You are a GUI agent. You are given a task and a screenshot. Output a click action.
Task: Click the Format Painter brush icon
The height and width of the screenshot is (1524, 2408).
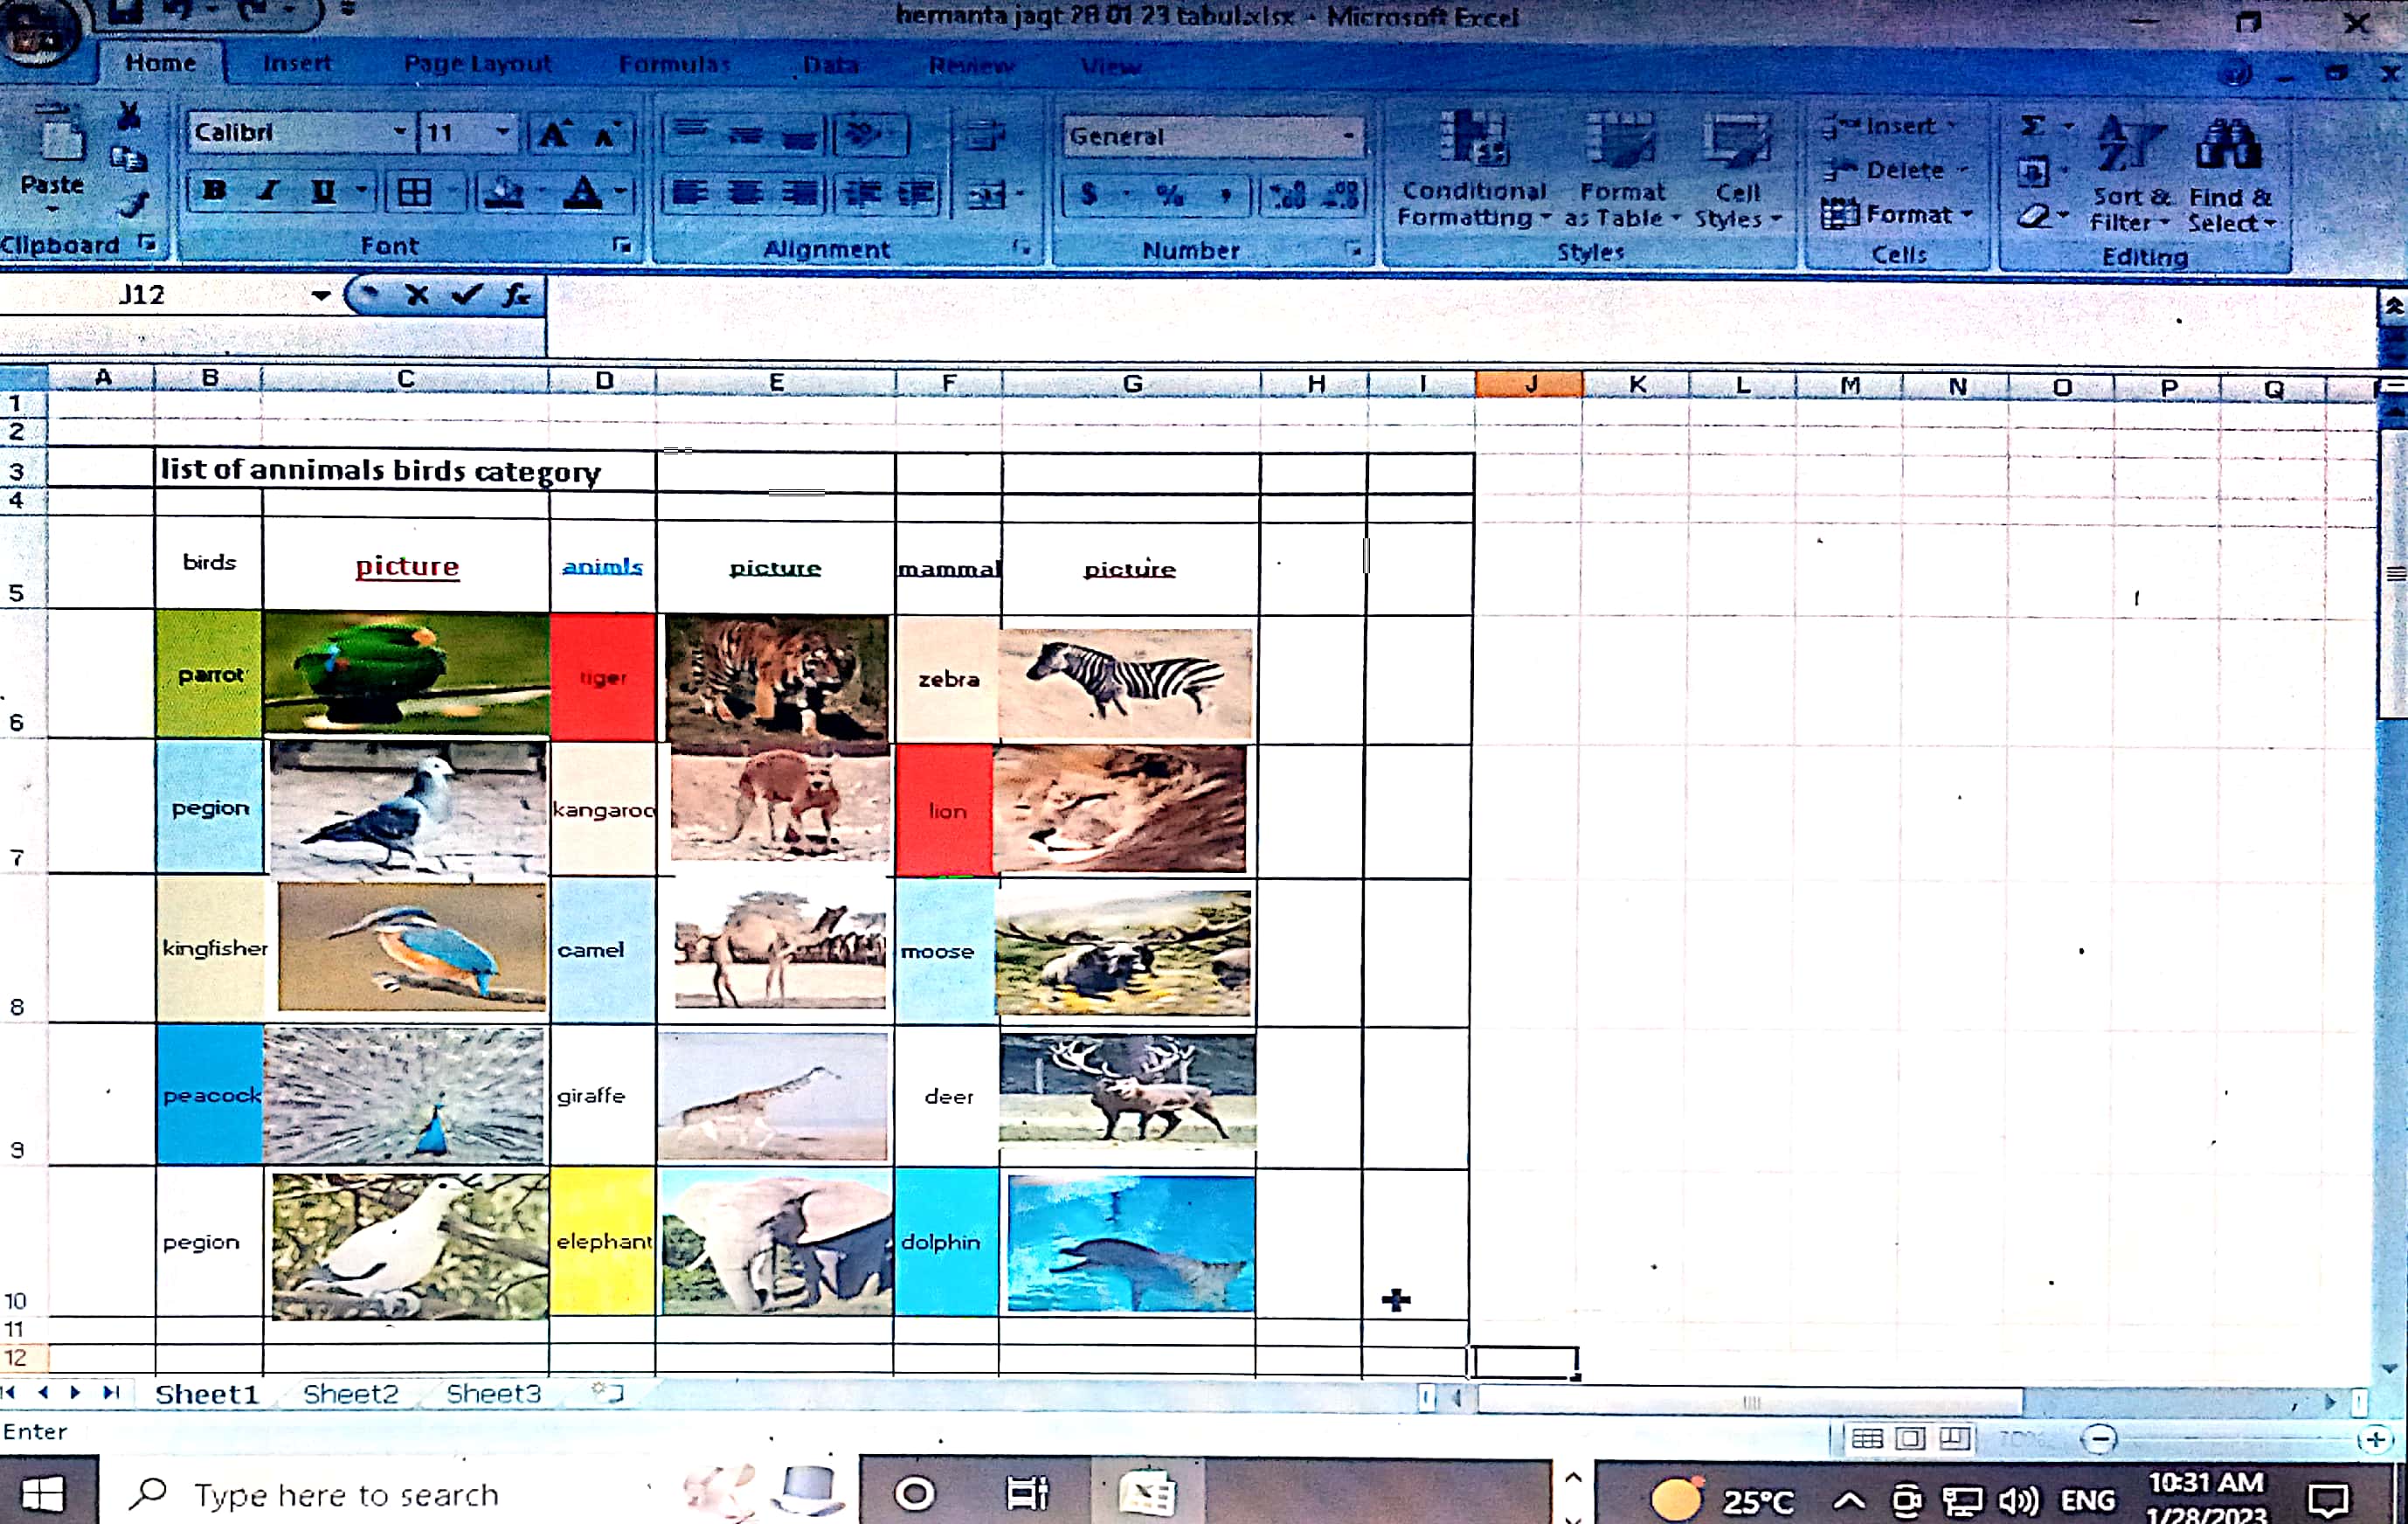point(132,206)
